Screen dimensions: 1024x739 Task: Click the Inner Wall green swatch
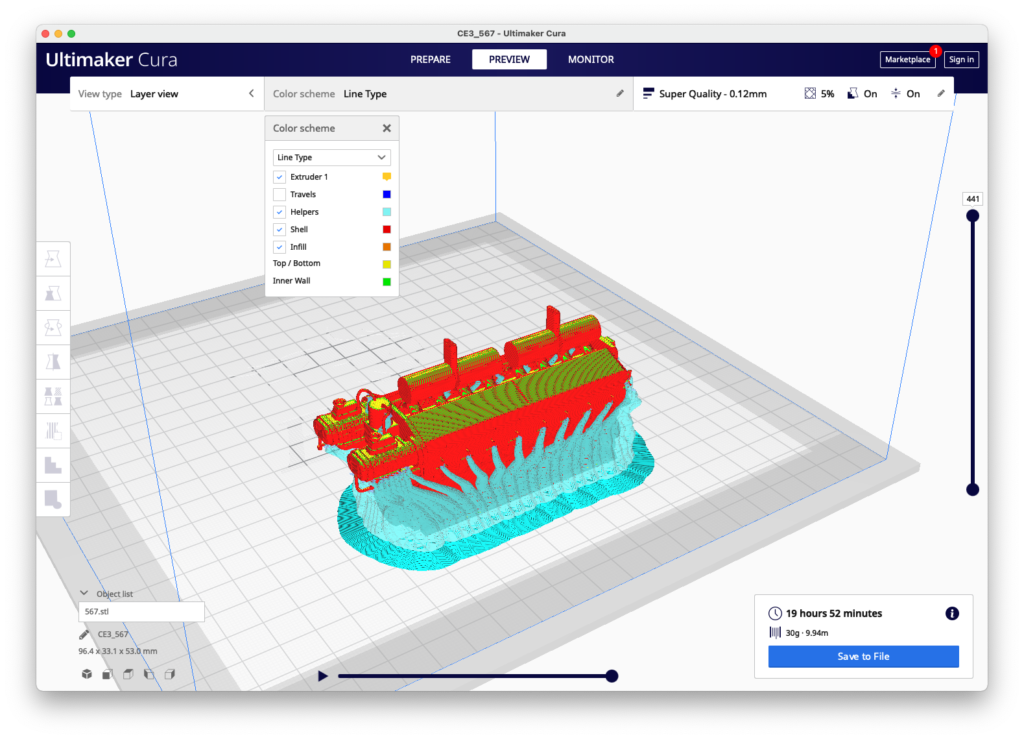click(x=387, y=281)
